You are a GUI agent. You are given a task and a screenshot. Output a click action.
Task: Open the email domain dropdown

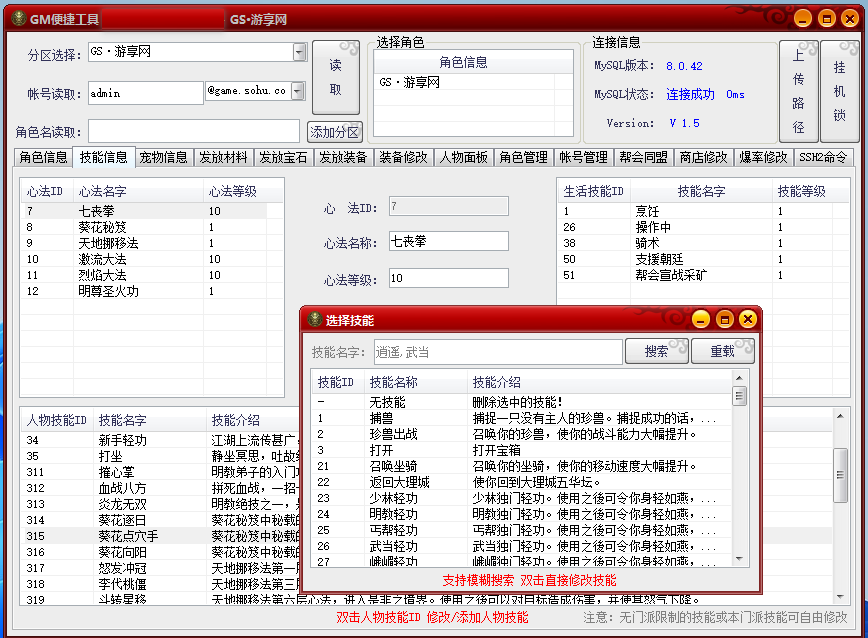(x=308, y=91)
